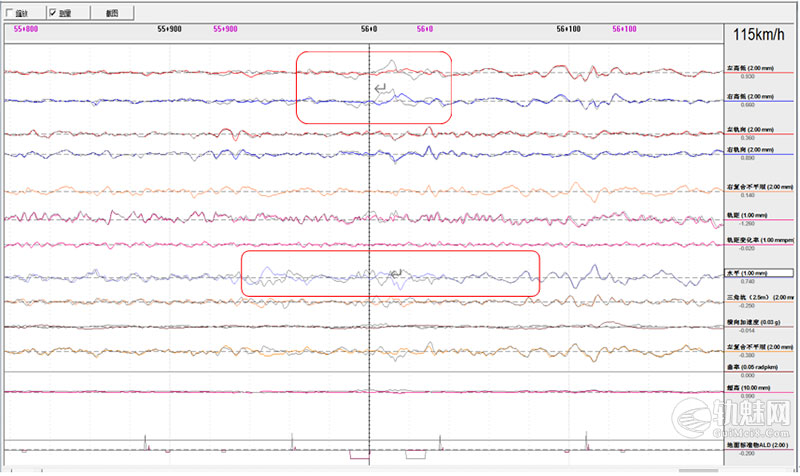Select the 横向加速度 (0.03 g) channel label
Screen dimensions: 800x476
754,322
